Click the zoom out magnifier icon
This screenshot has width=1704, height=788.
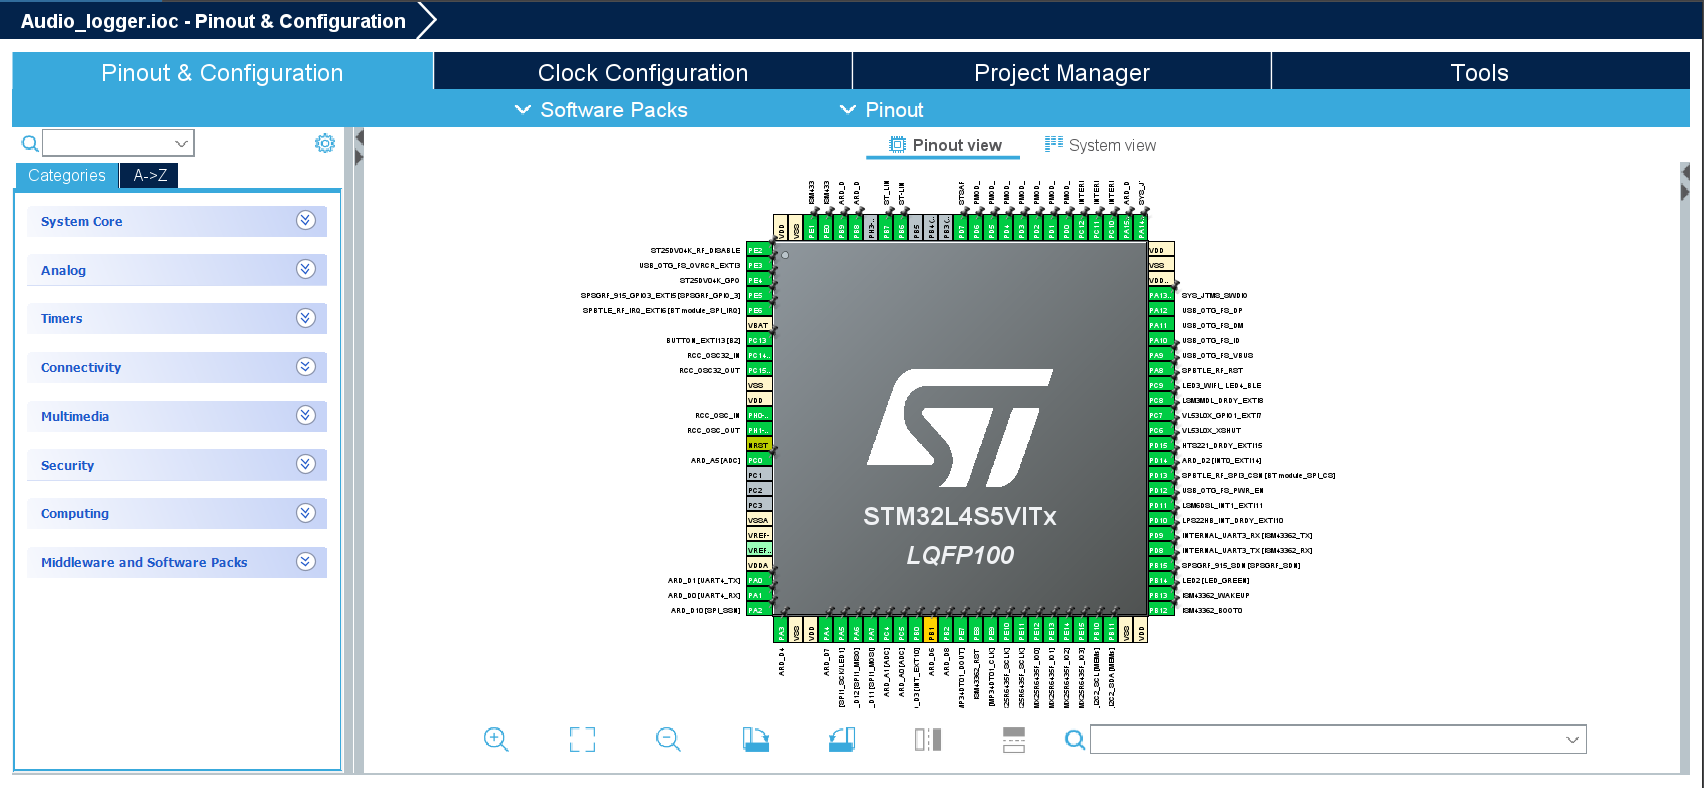pyautogui.click(x=668, y=739)
